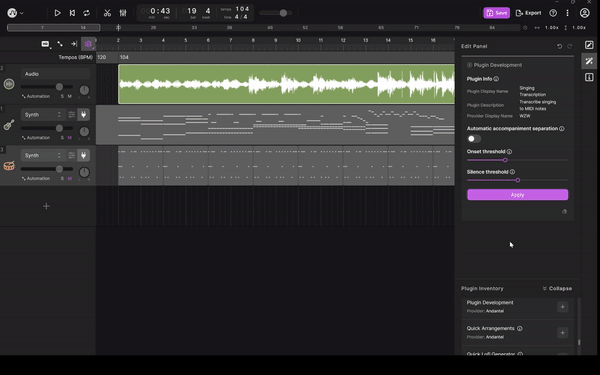Click the vertical zoom icon
600x375 pixels.
[566, 28]
